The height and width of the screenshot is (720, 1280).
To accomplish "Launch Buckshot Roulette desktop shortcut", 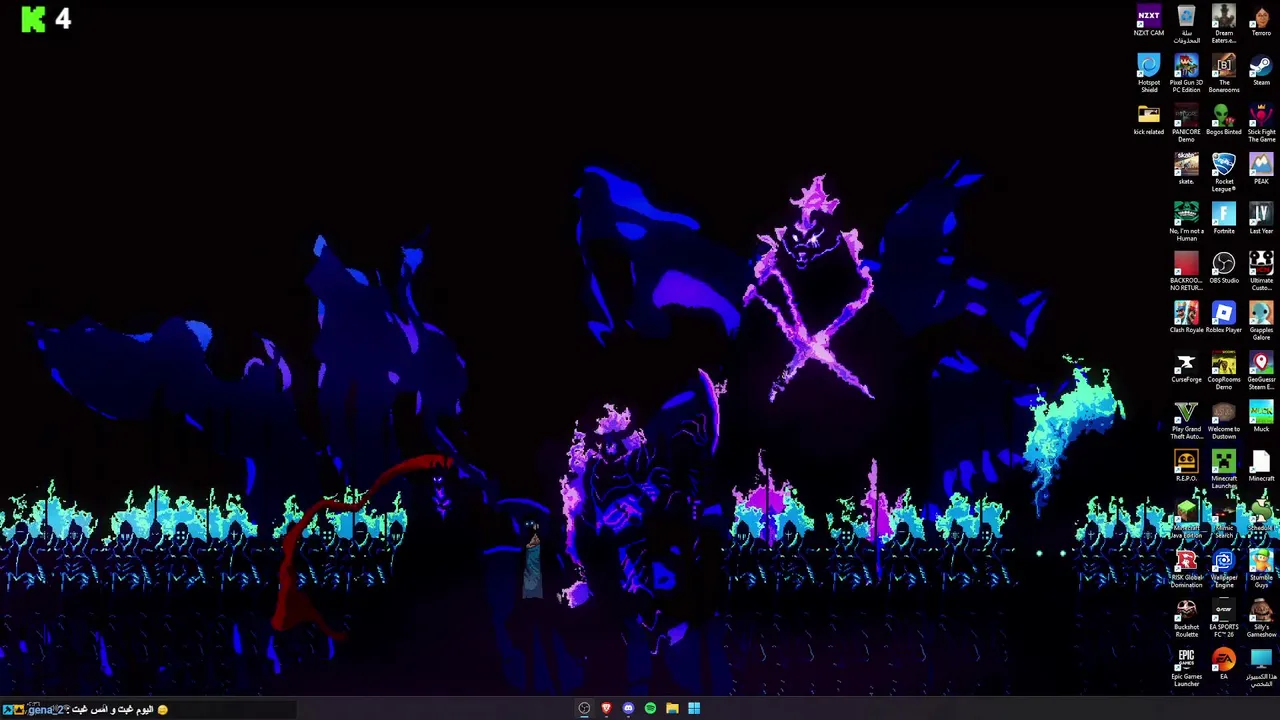I will coord(1186,619).
